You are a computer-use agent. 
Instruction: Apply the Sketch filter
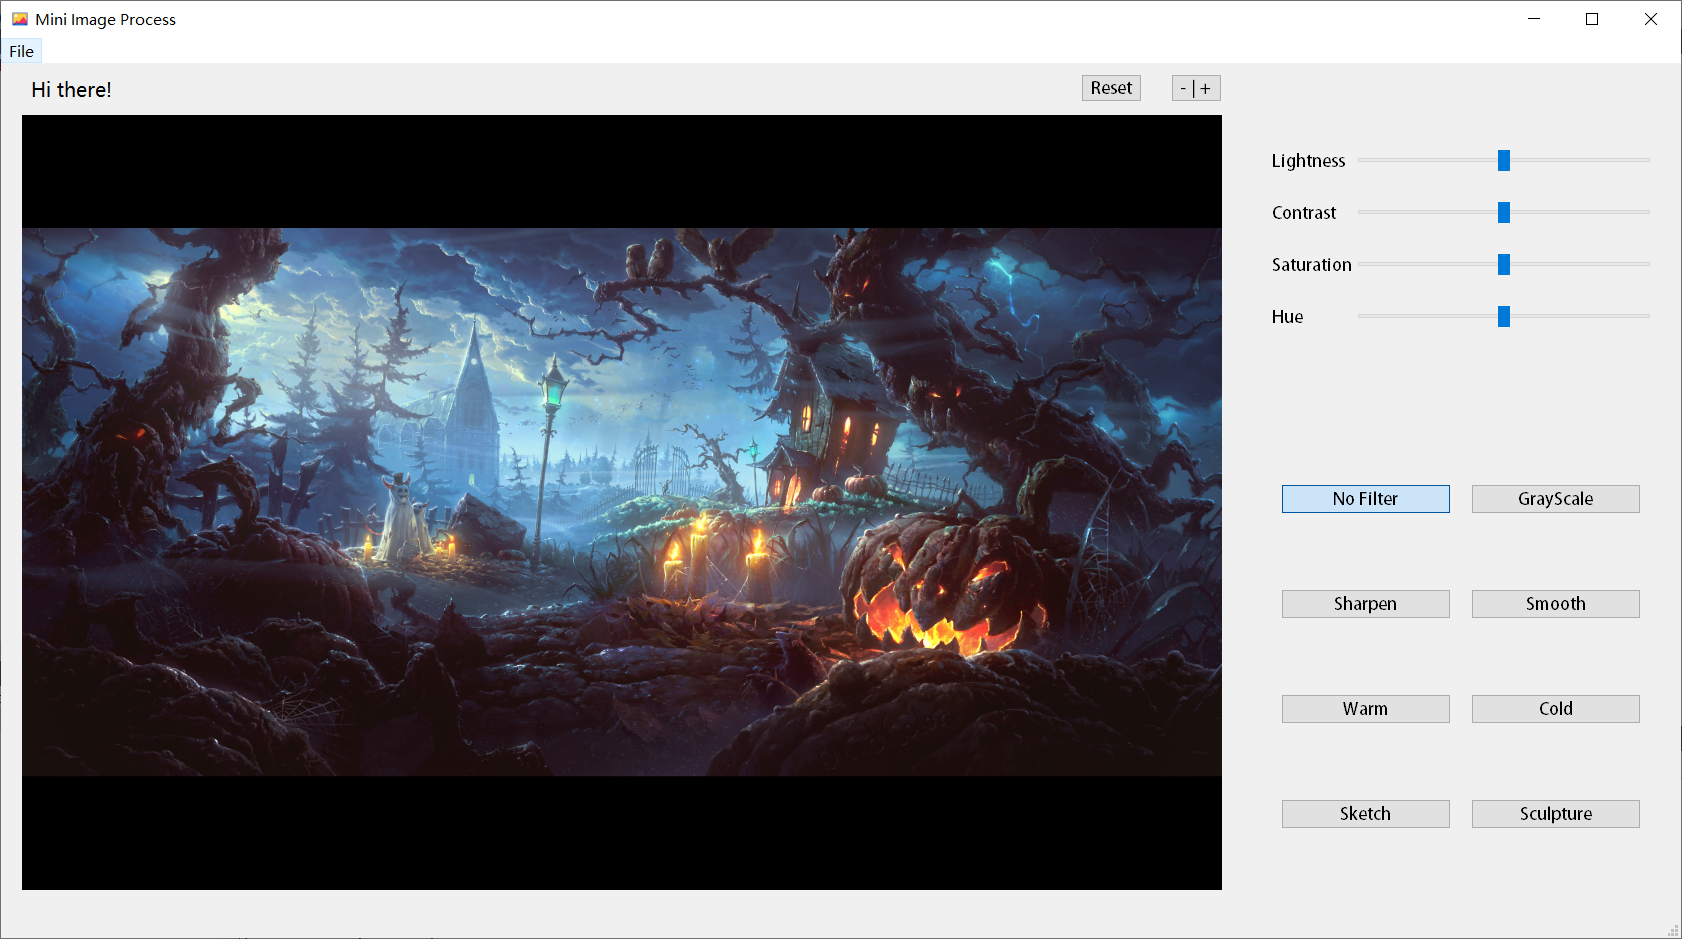[1365, 814]
